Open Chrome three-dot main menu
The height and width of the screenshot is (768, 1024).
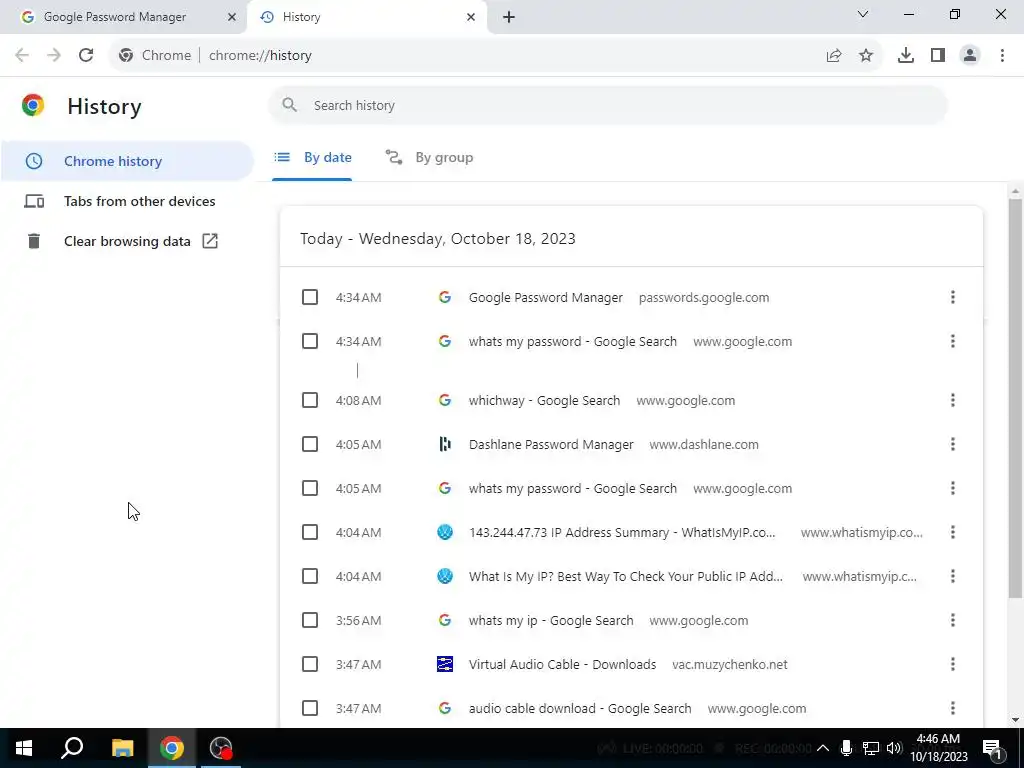click(1002, 56)
